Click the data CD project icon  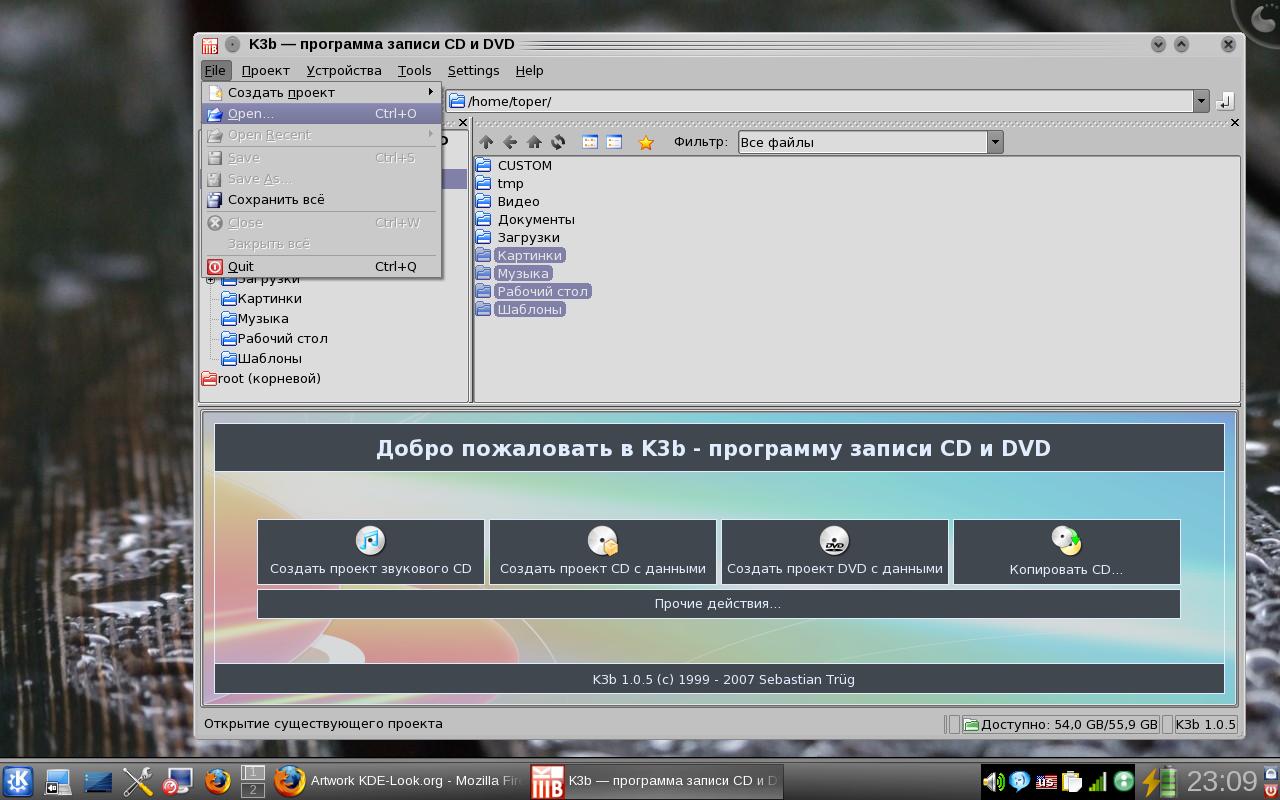[603, 540]
